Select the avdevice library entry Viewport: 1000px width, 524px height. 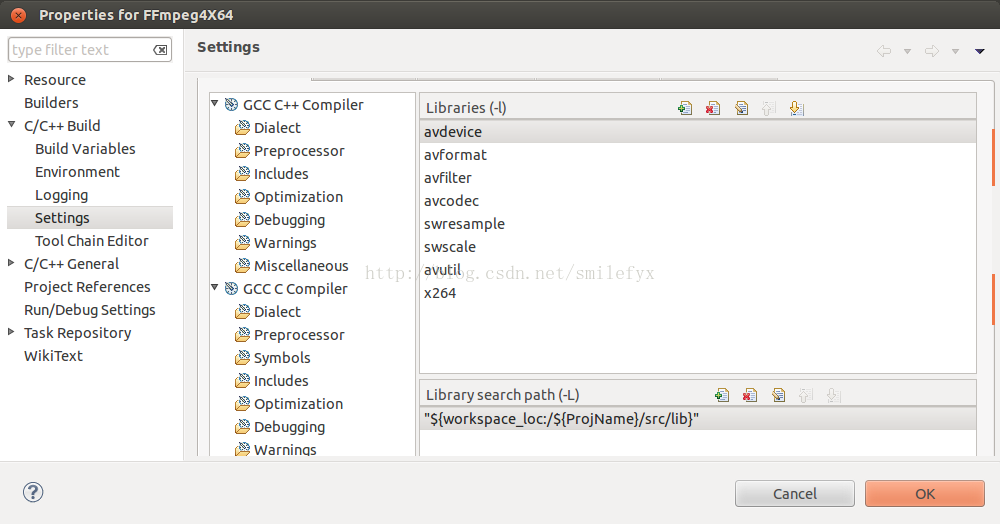tap(698, 132)
